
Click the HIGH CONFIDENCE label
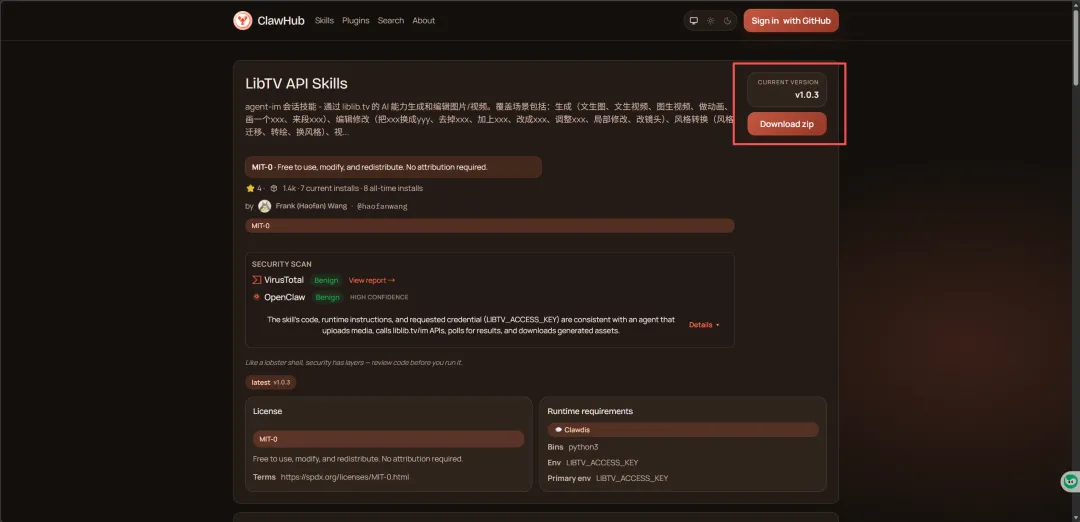pyautogui.click(x=379, y=297)
